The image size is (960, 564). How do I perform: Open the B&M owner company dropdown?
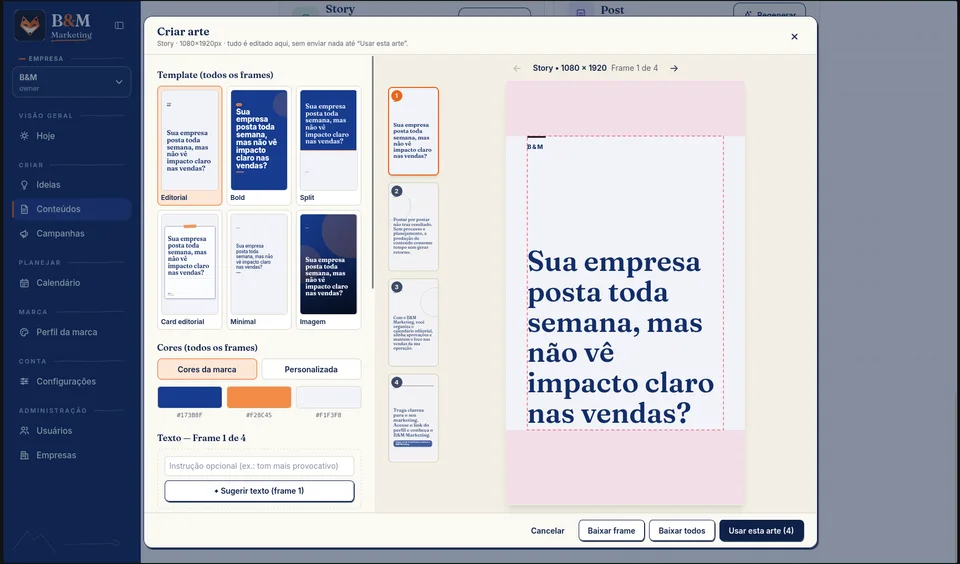[72, 82]
